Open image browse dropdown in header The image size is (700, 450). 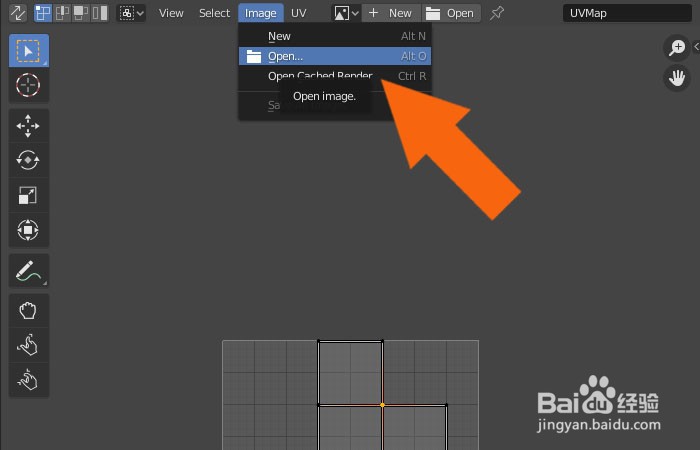coord(346,13)
